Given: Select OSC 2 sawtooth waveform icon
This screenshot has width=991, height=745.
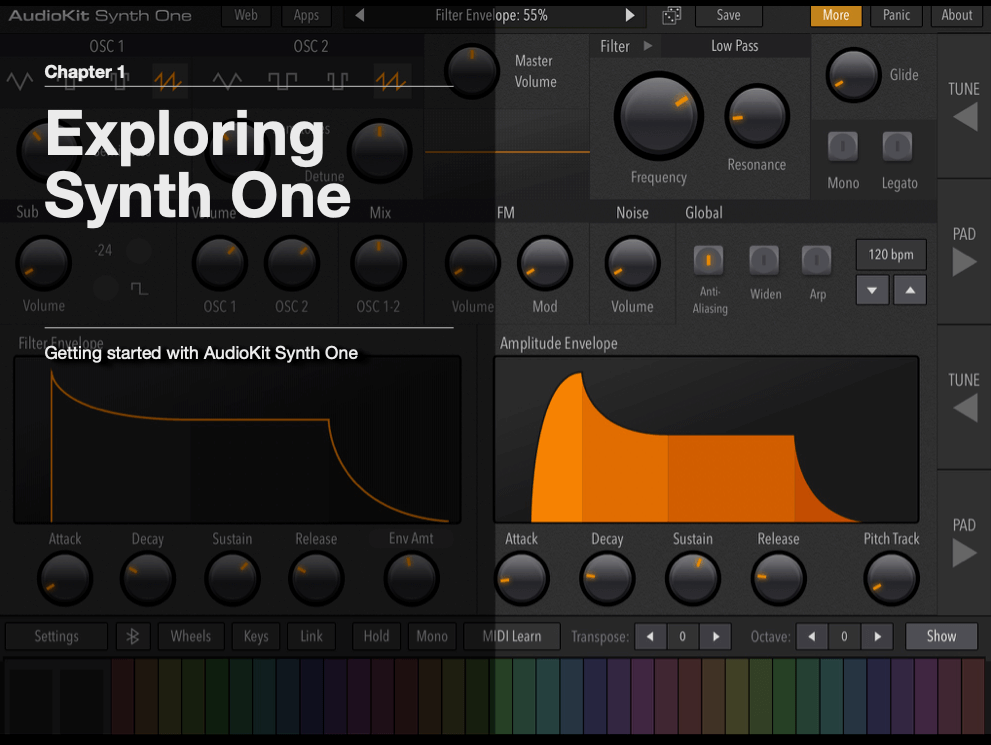Looking at the screenshot, I should point(391,80).
